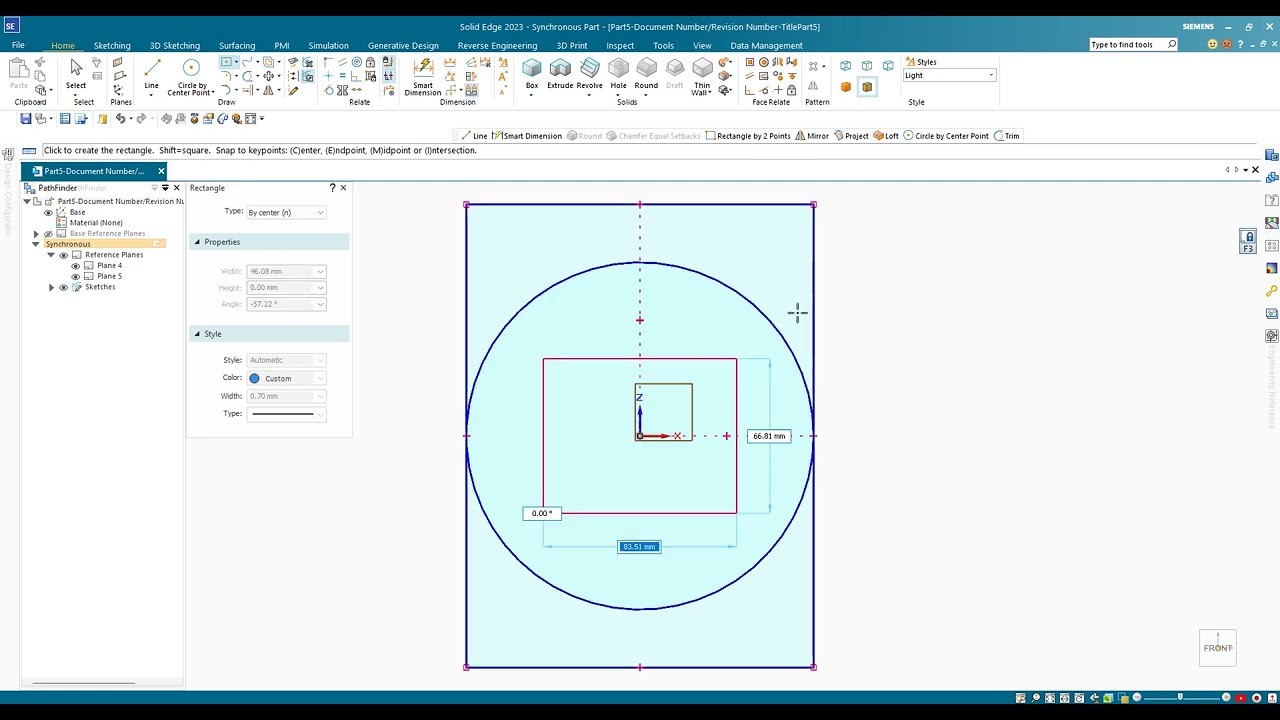Select the Hole command
The width and height of the screenshot is (1280, 720).
point(619,74)
